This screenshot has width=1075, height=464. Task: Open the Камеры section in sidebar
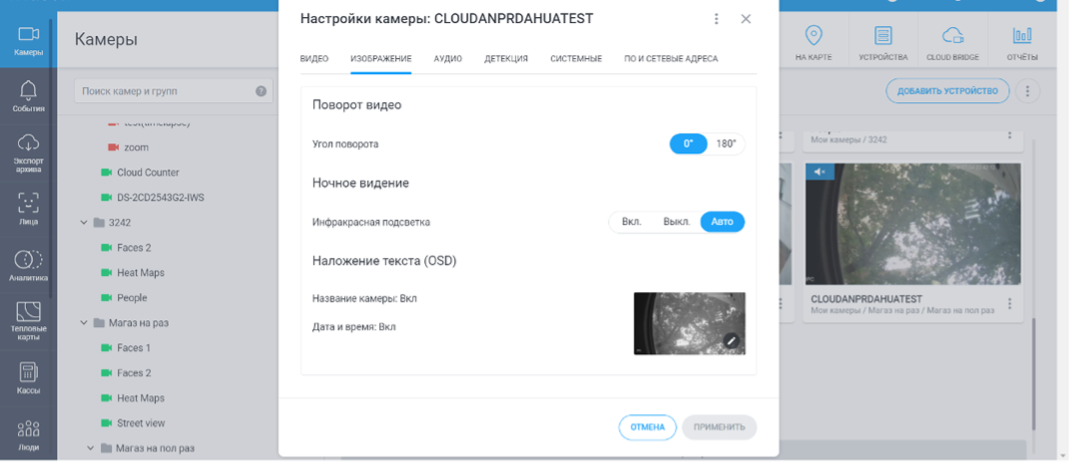click(28, 40)
